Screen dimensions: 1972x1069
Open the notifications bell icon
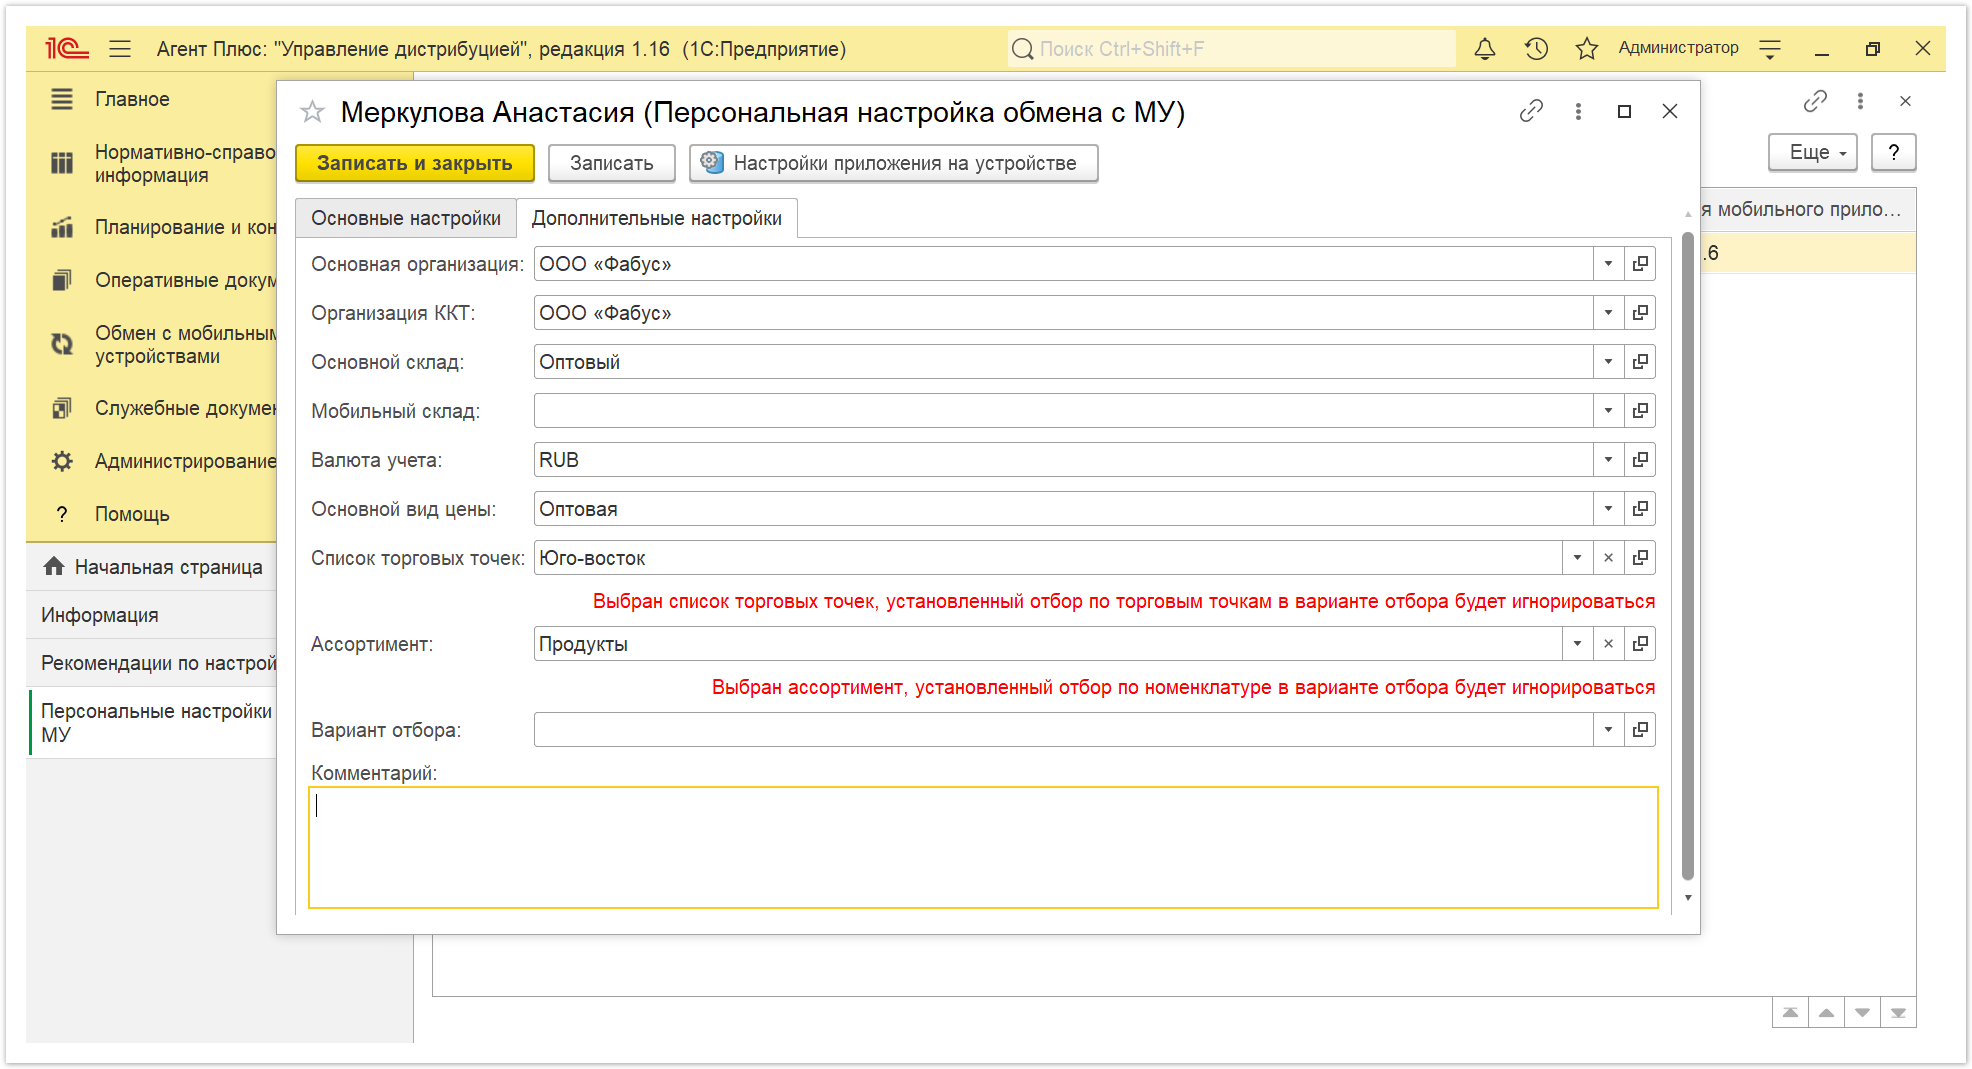(1485, 49)
